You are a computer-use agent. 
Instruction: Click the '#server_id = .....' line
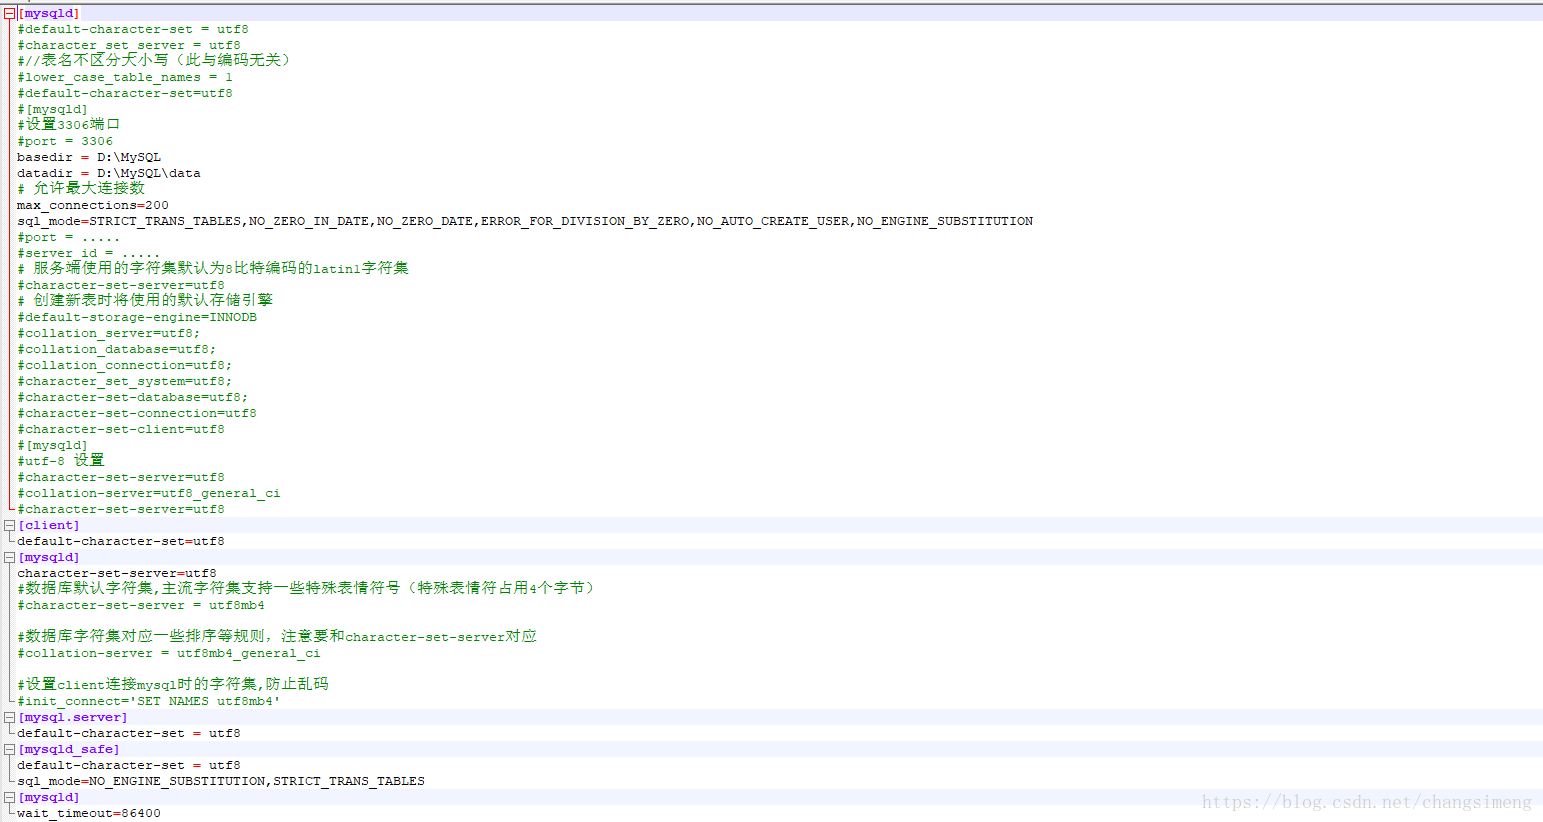(x=88, y=253)
